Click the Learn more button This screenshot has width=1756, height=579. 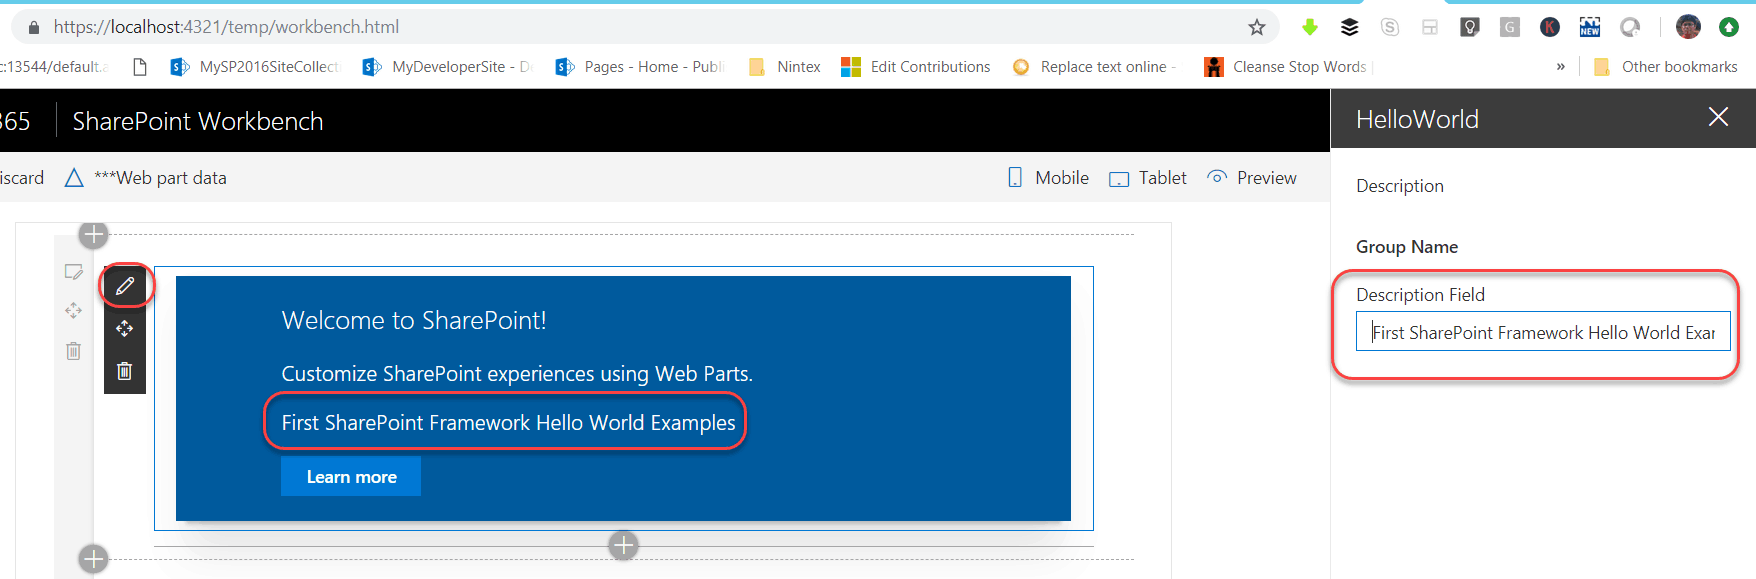351,477
